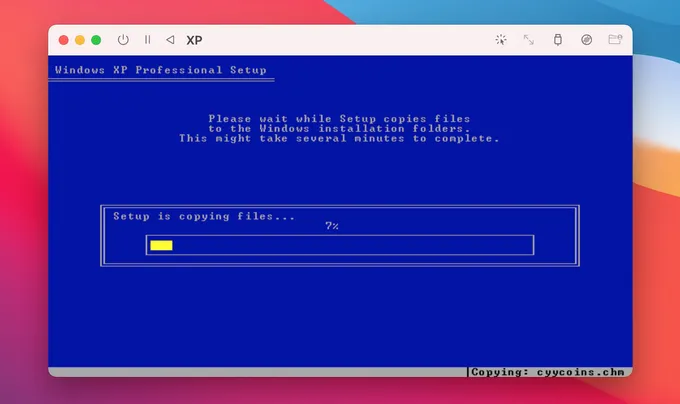Toggle mouse cursor capture icon

pyautogui.click(x=501, y=40)
